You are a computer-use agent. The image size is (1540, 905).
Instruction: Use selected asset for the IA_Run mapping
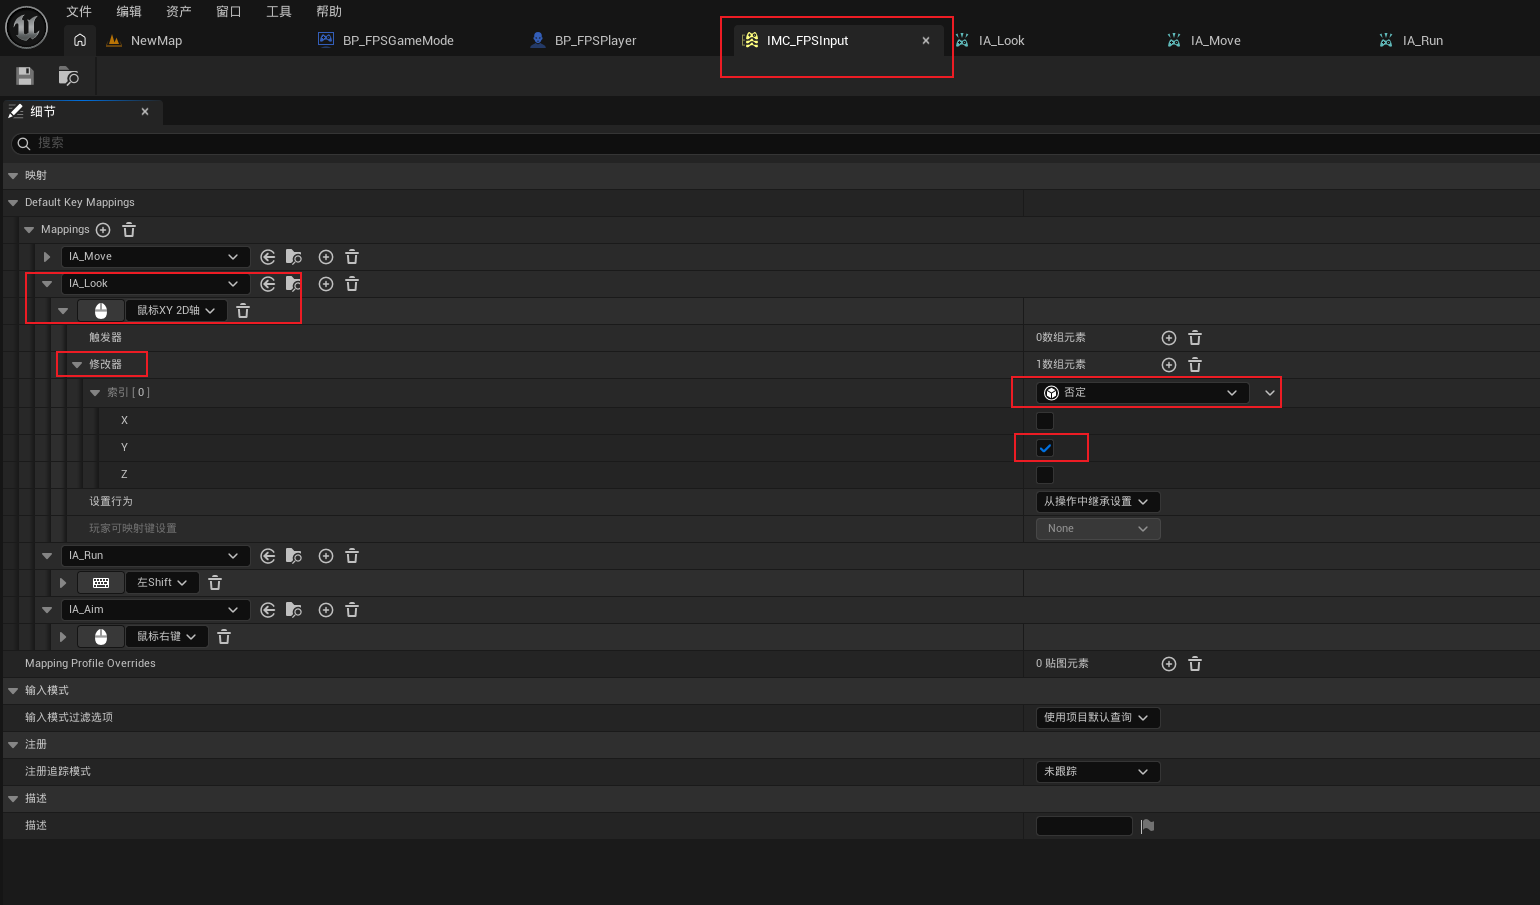click(x=268, y=556)
